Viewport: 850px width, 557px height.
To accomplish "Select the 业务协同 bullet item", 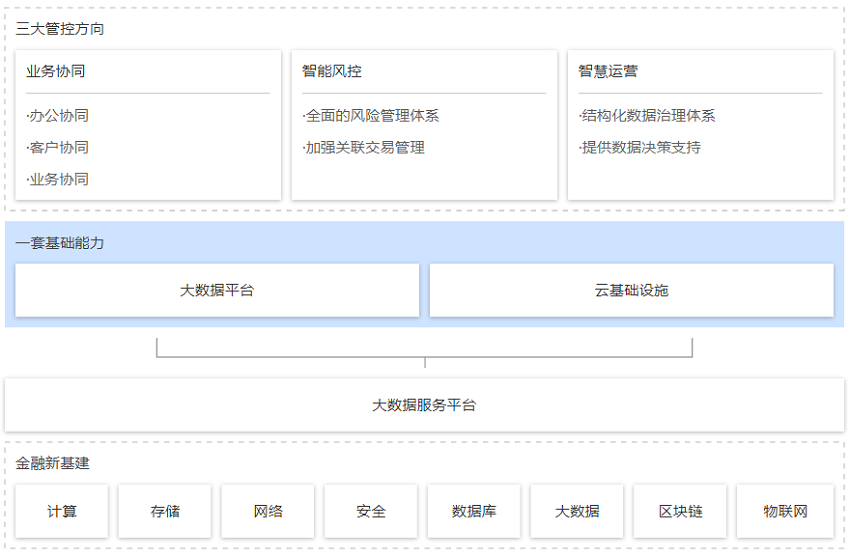I will [57, 179].
